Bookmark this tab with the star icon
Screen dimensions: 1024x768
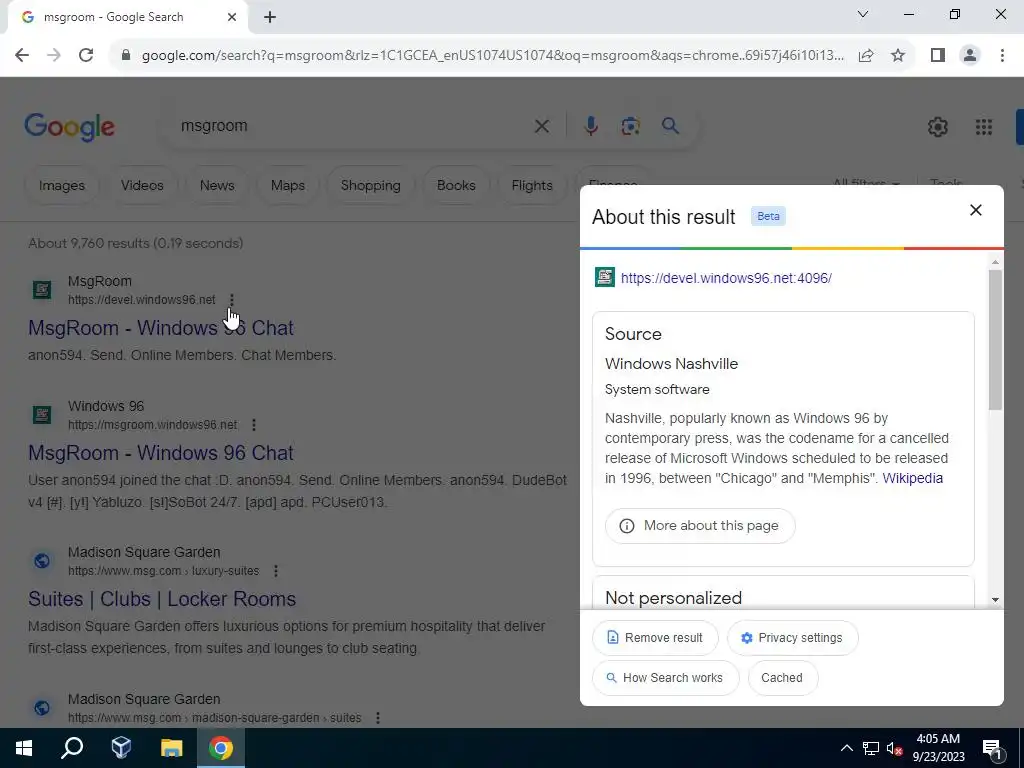click(x=898, y=56)
